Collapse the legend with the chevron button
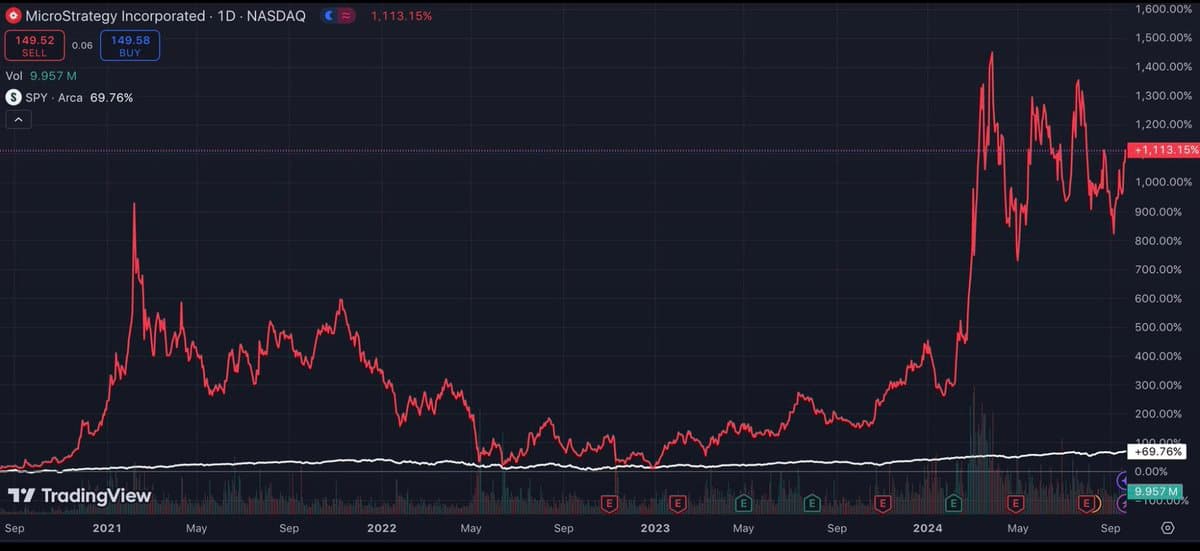 pos(18,120)
